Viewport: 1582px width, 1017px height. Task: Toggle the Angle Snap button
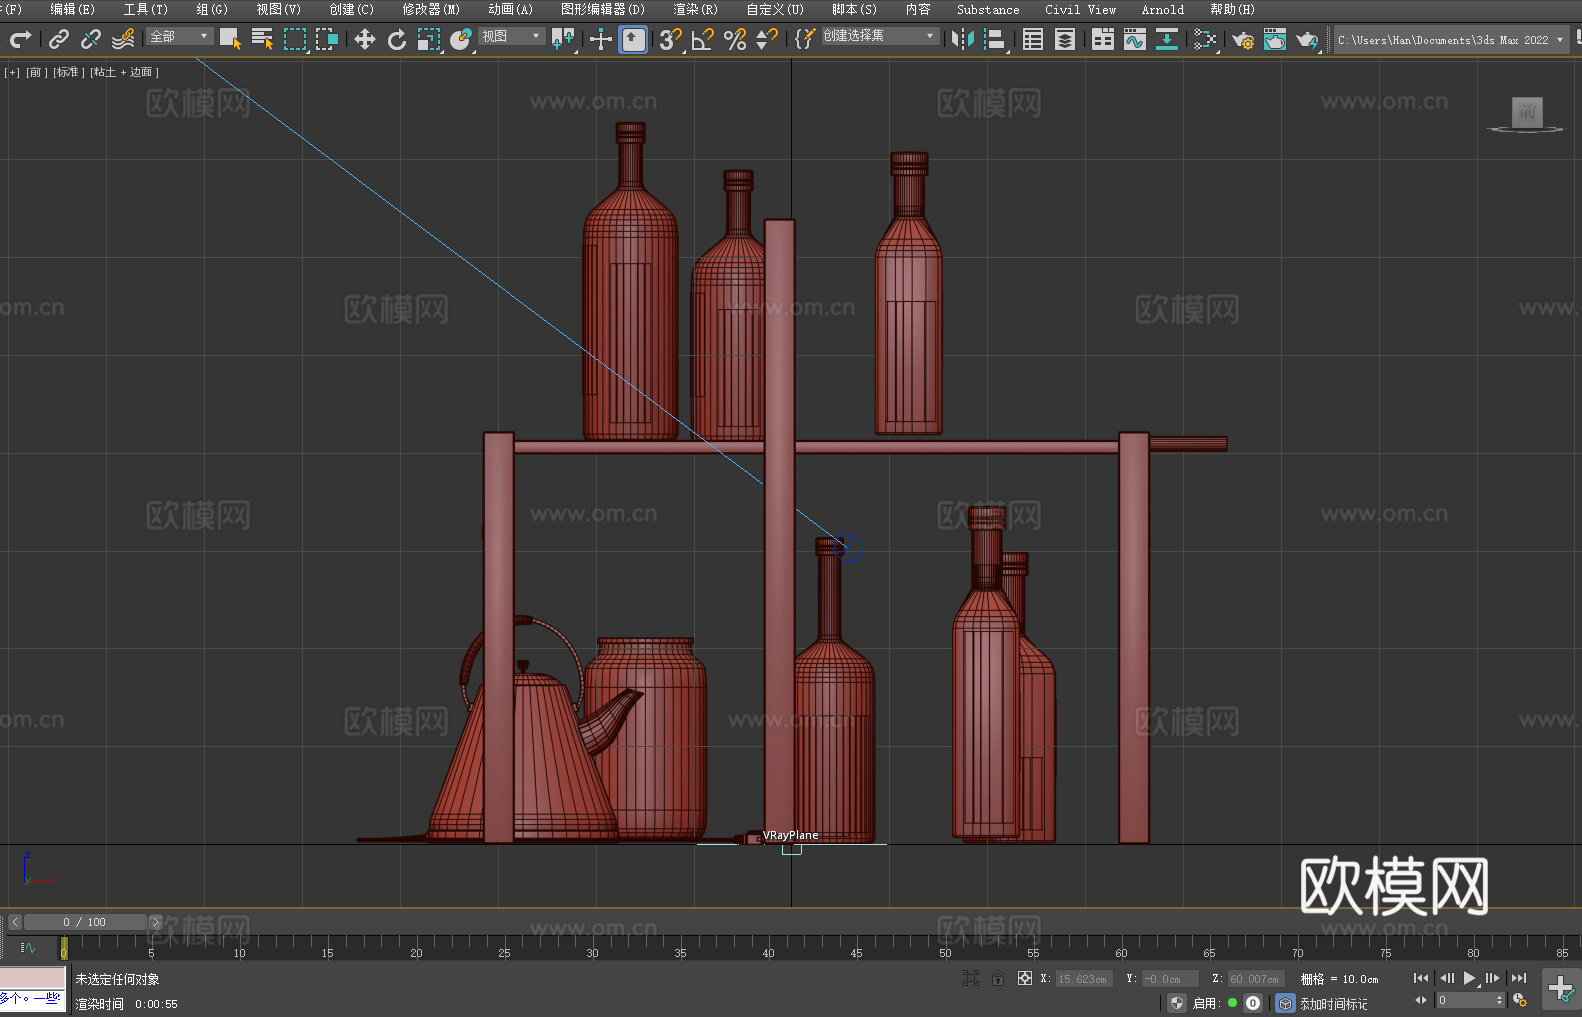[703, 39]
